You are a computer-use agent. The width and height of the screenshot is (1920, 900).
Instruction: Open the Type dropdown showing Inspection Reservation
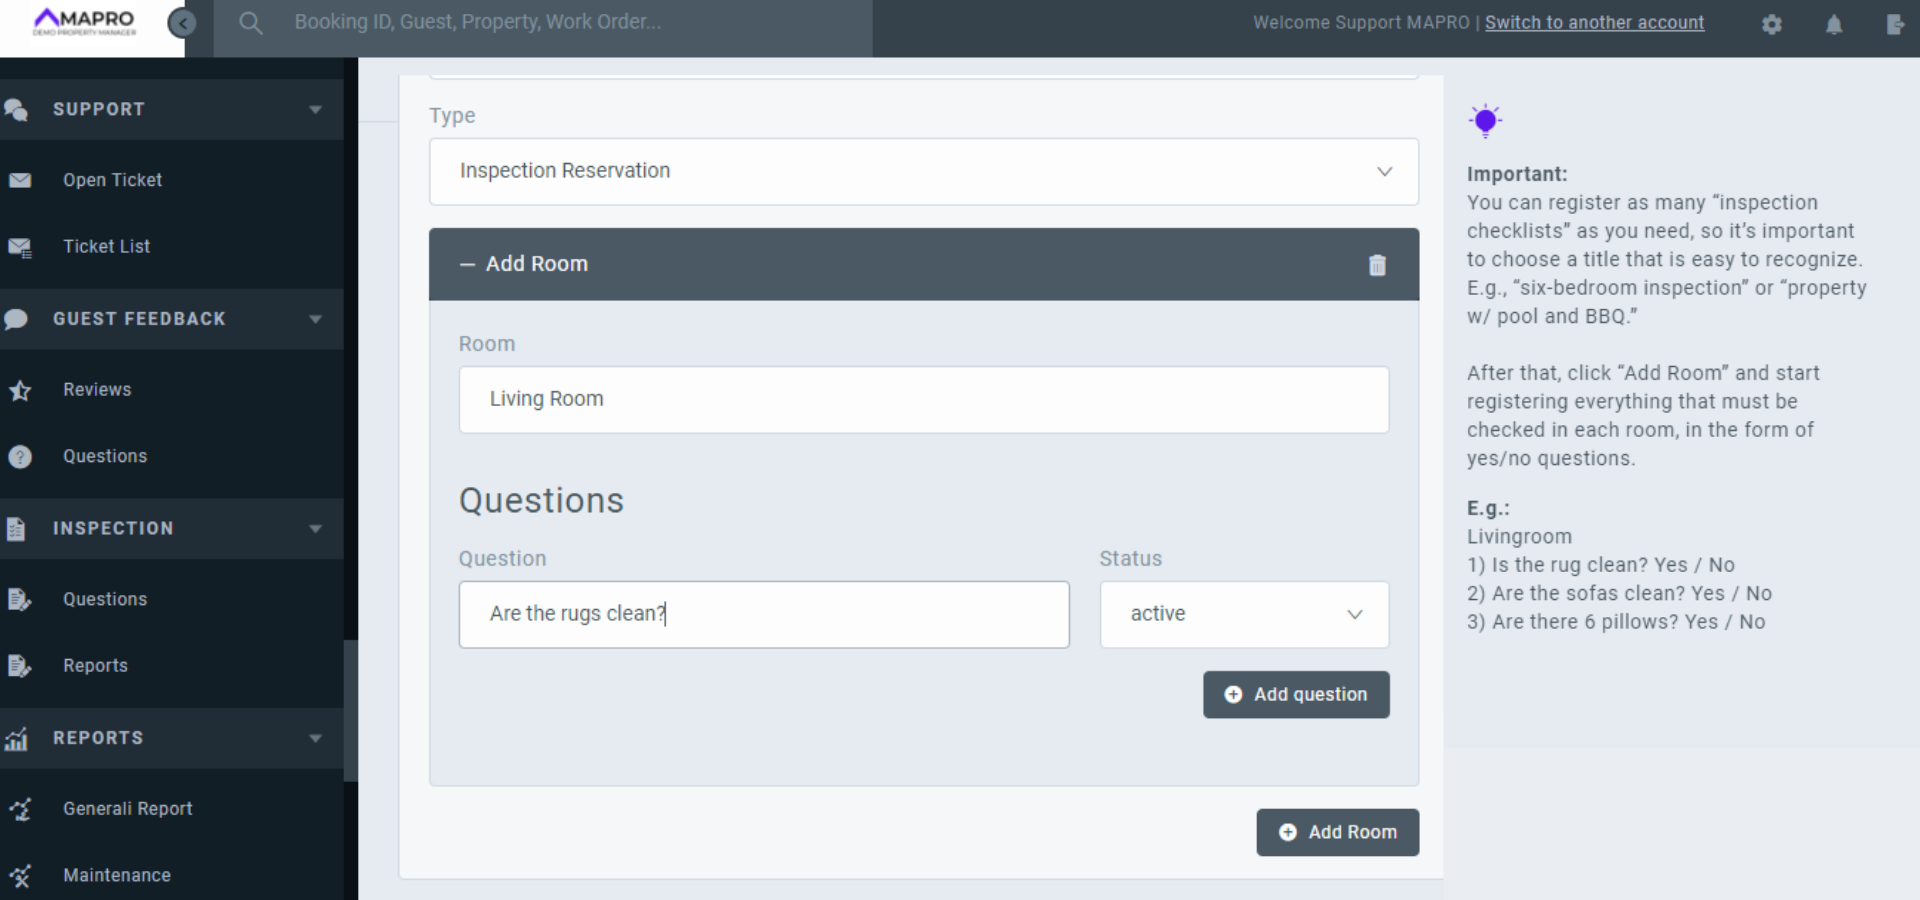tap(923, 171)
